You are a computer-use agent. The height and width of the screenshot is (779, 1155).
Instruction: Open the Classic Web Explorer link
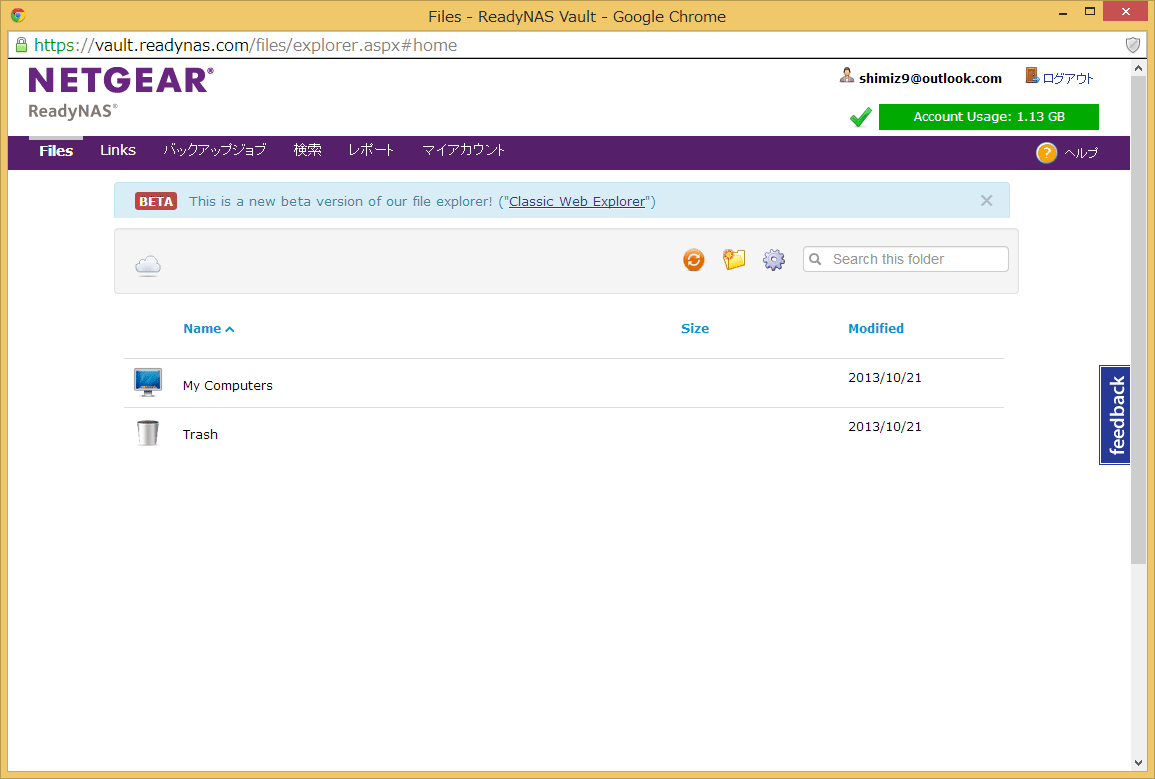click(577, 202)
